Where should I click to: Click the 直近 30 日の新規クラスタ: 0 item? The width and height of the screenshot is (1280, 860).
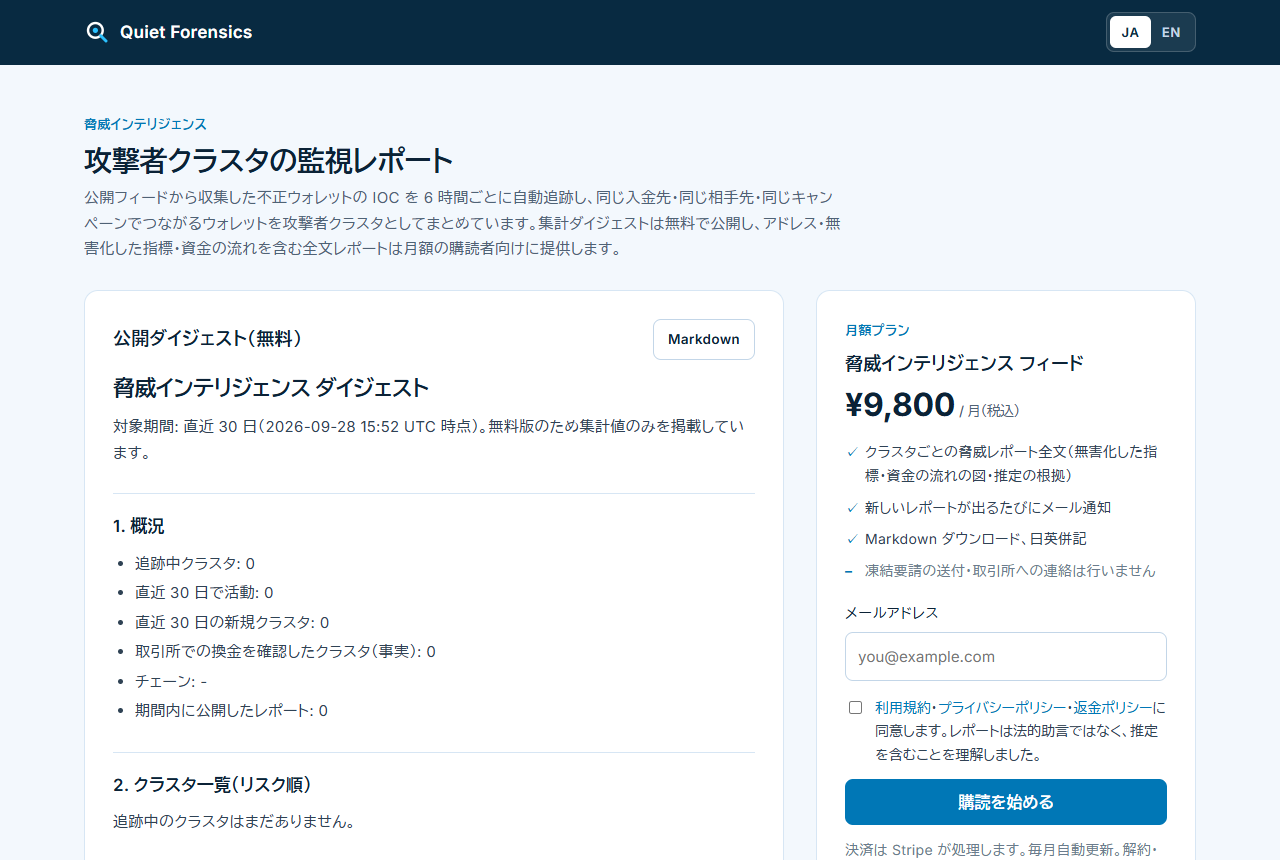[x=232, y=622]
